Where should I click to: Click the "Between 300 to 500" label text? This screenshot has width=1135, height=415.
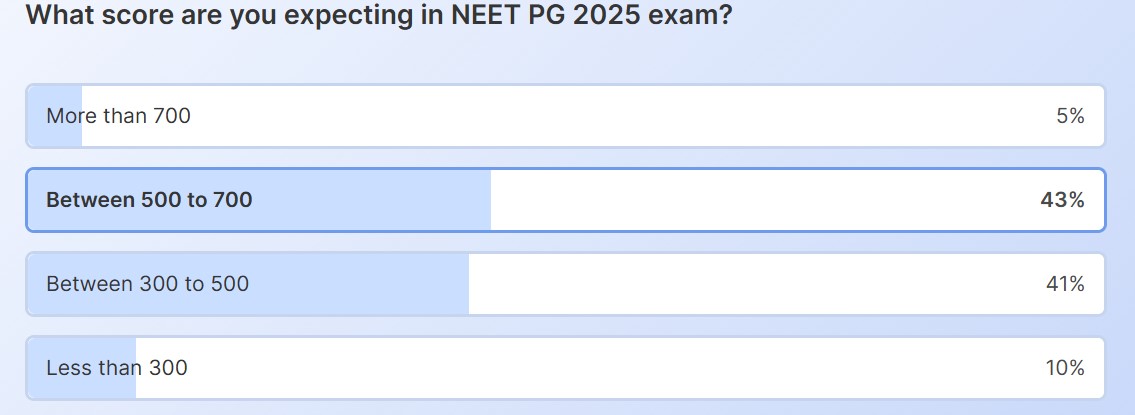pos(147,284)
